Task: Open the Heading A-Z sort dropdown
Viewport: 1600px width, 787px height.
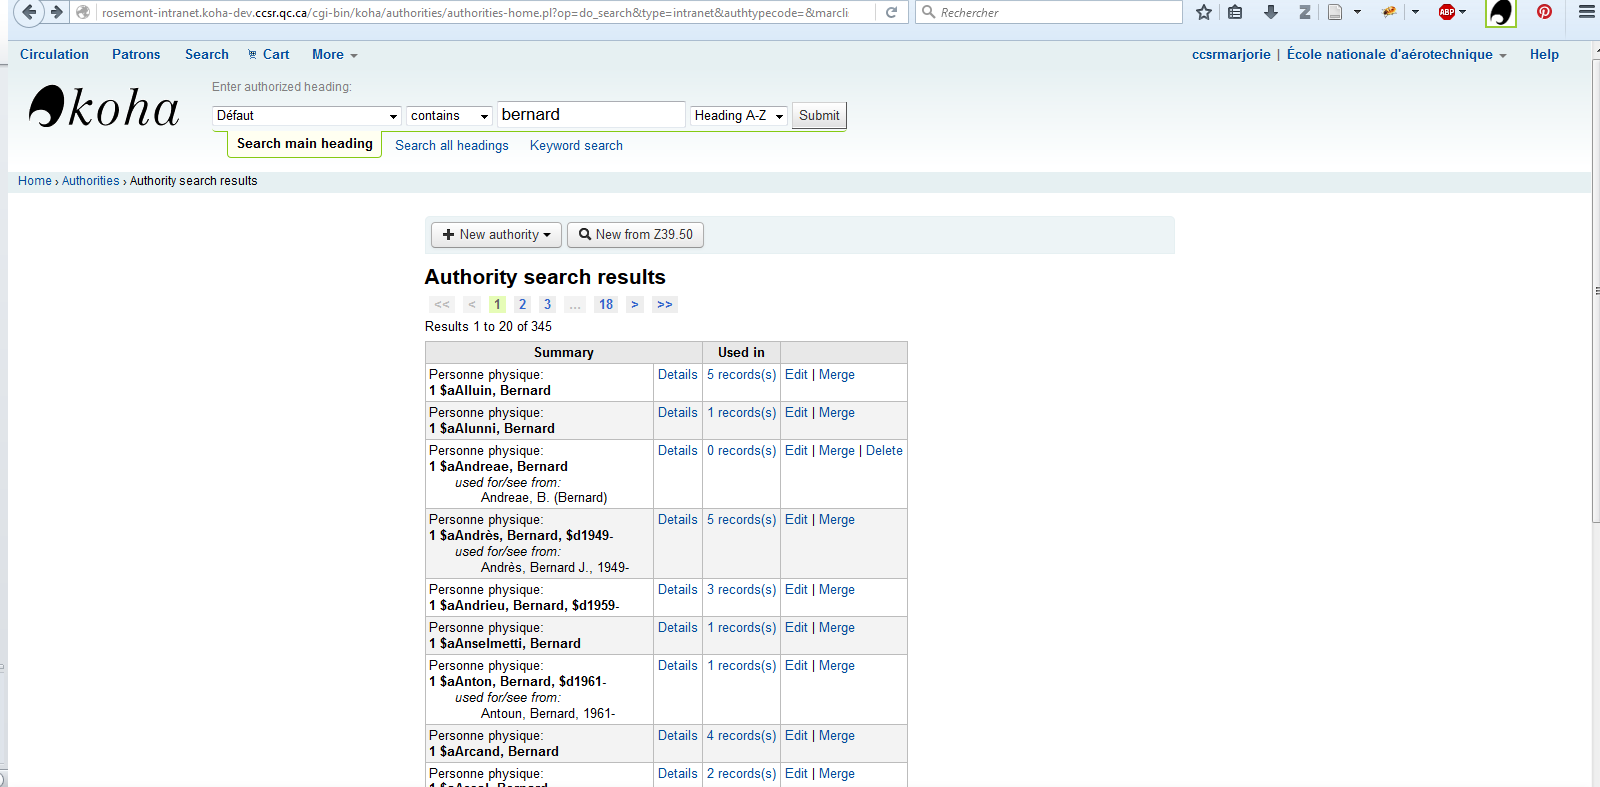Action: (x=739, y=116)
